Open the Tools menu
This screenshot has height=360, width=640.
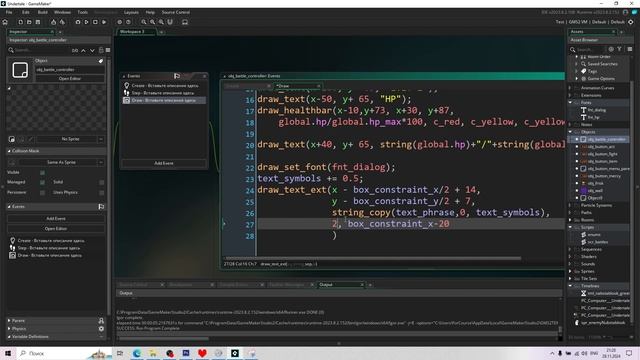[82, 12]
